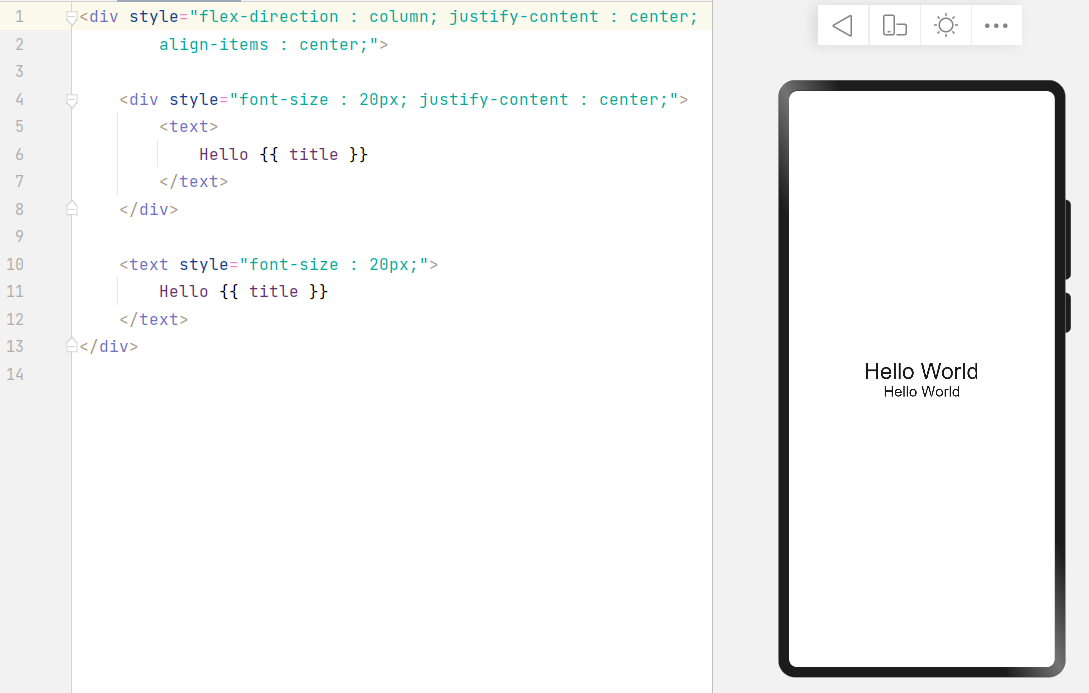Click line number 10 in the gutter
The width and height of the screenshot is (1089, 693).
coord(15,265)
